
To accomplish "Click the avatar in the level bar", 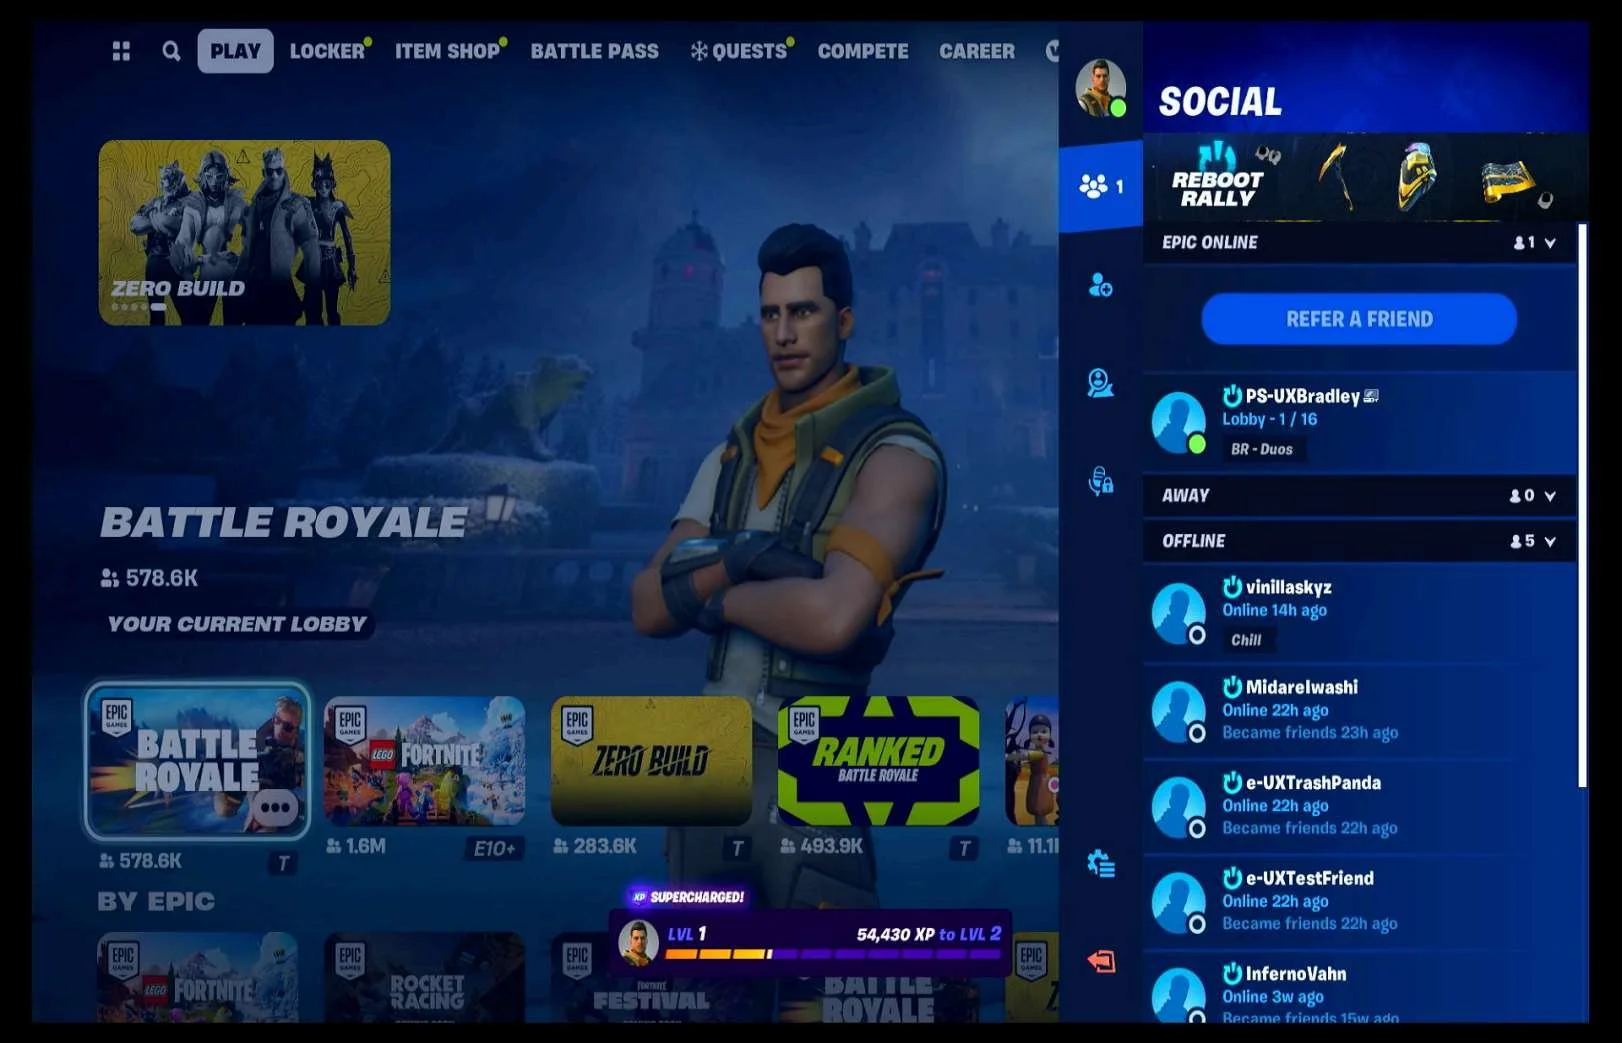I will [x=638, y=943].
